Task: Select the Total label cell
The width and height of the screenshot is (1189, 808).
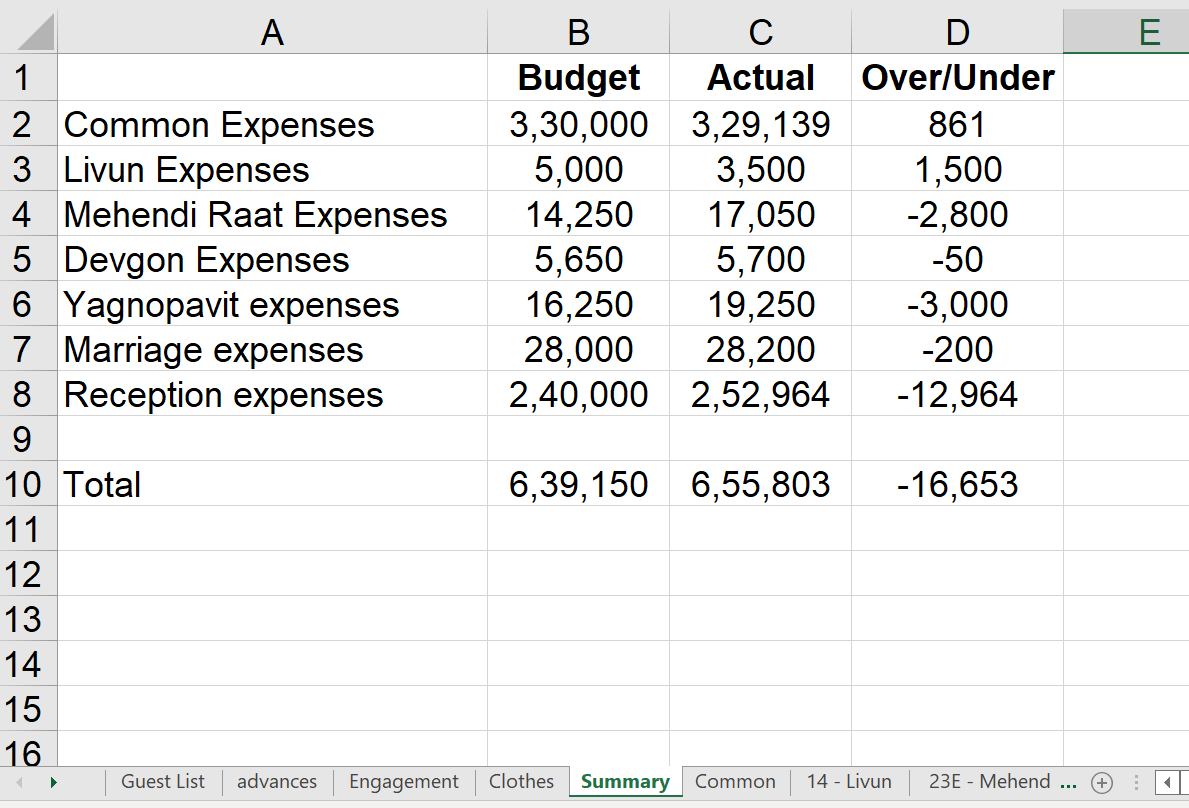Action: click(x=272, y=484)
